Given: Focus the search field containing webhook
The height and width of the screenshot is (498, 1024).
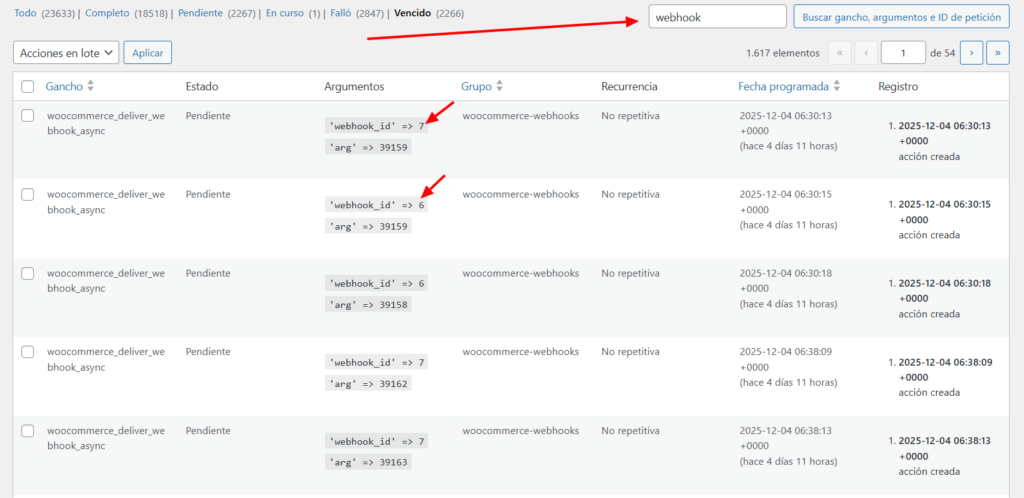Looking at the screenshot, I should [716, 17].
